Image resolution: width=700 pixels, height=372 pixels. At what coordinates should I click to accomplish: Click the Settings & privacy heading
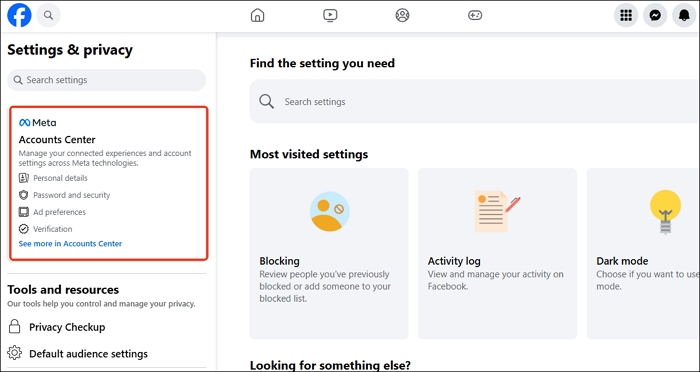click(70, 50)
